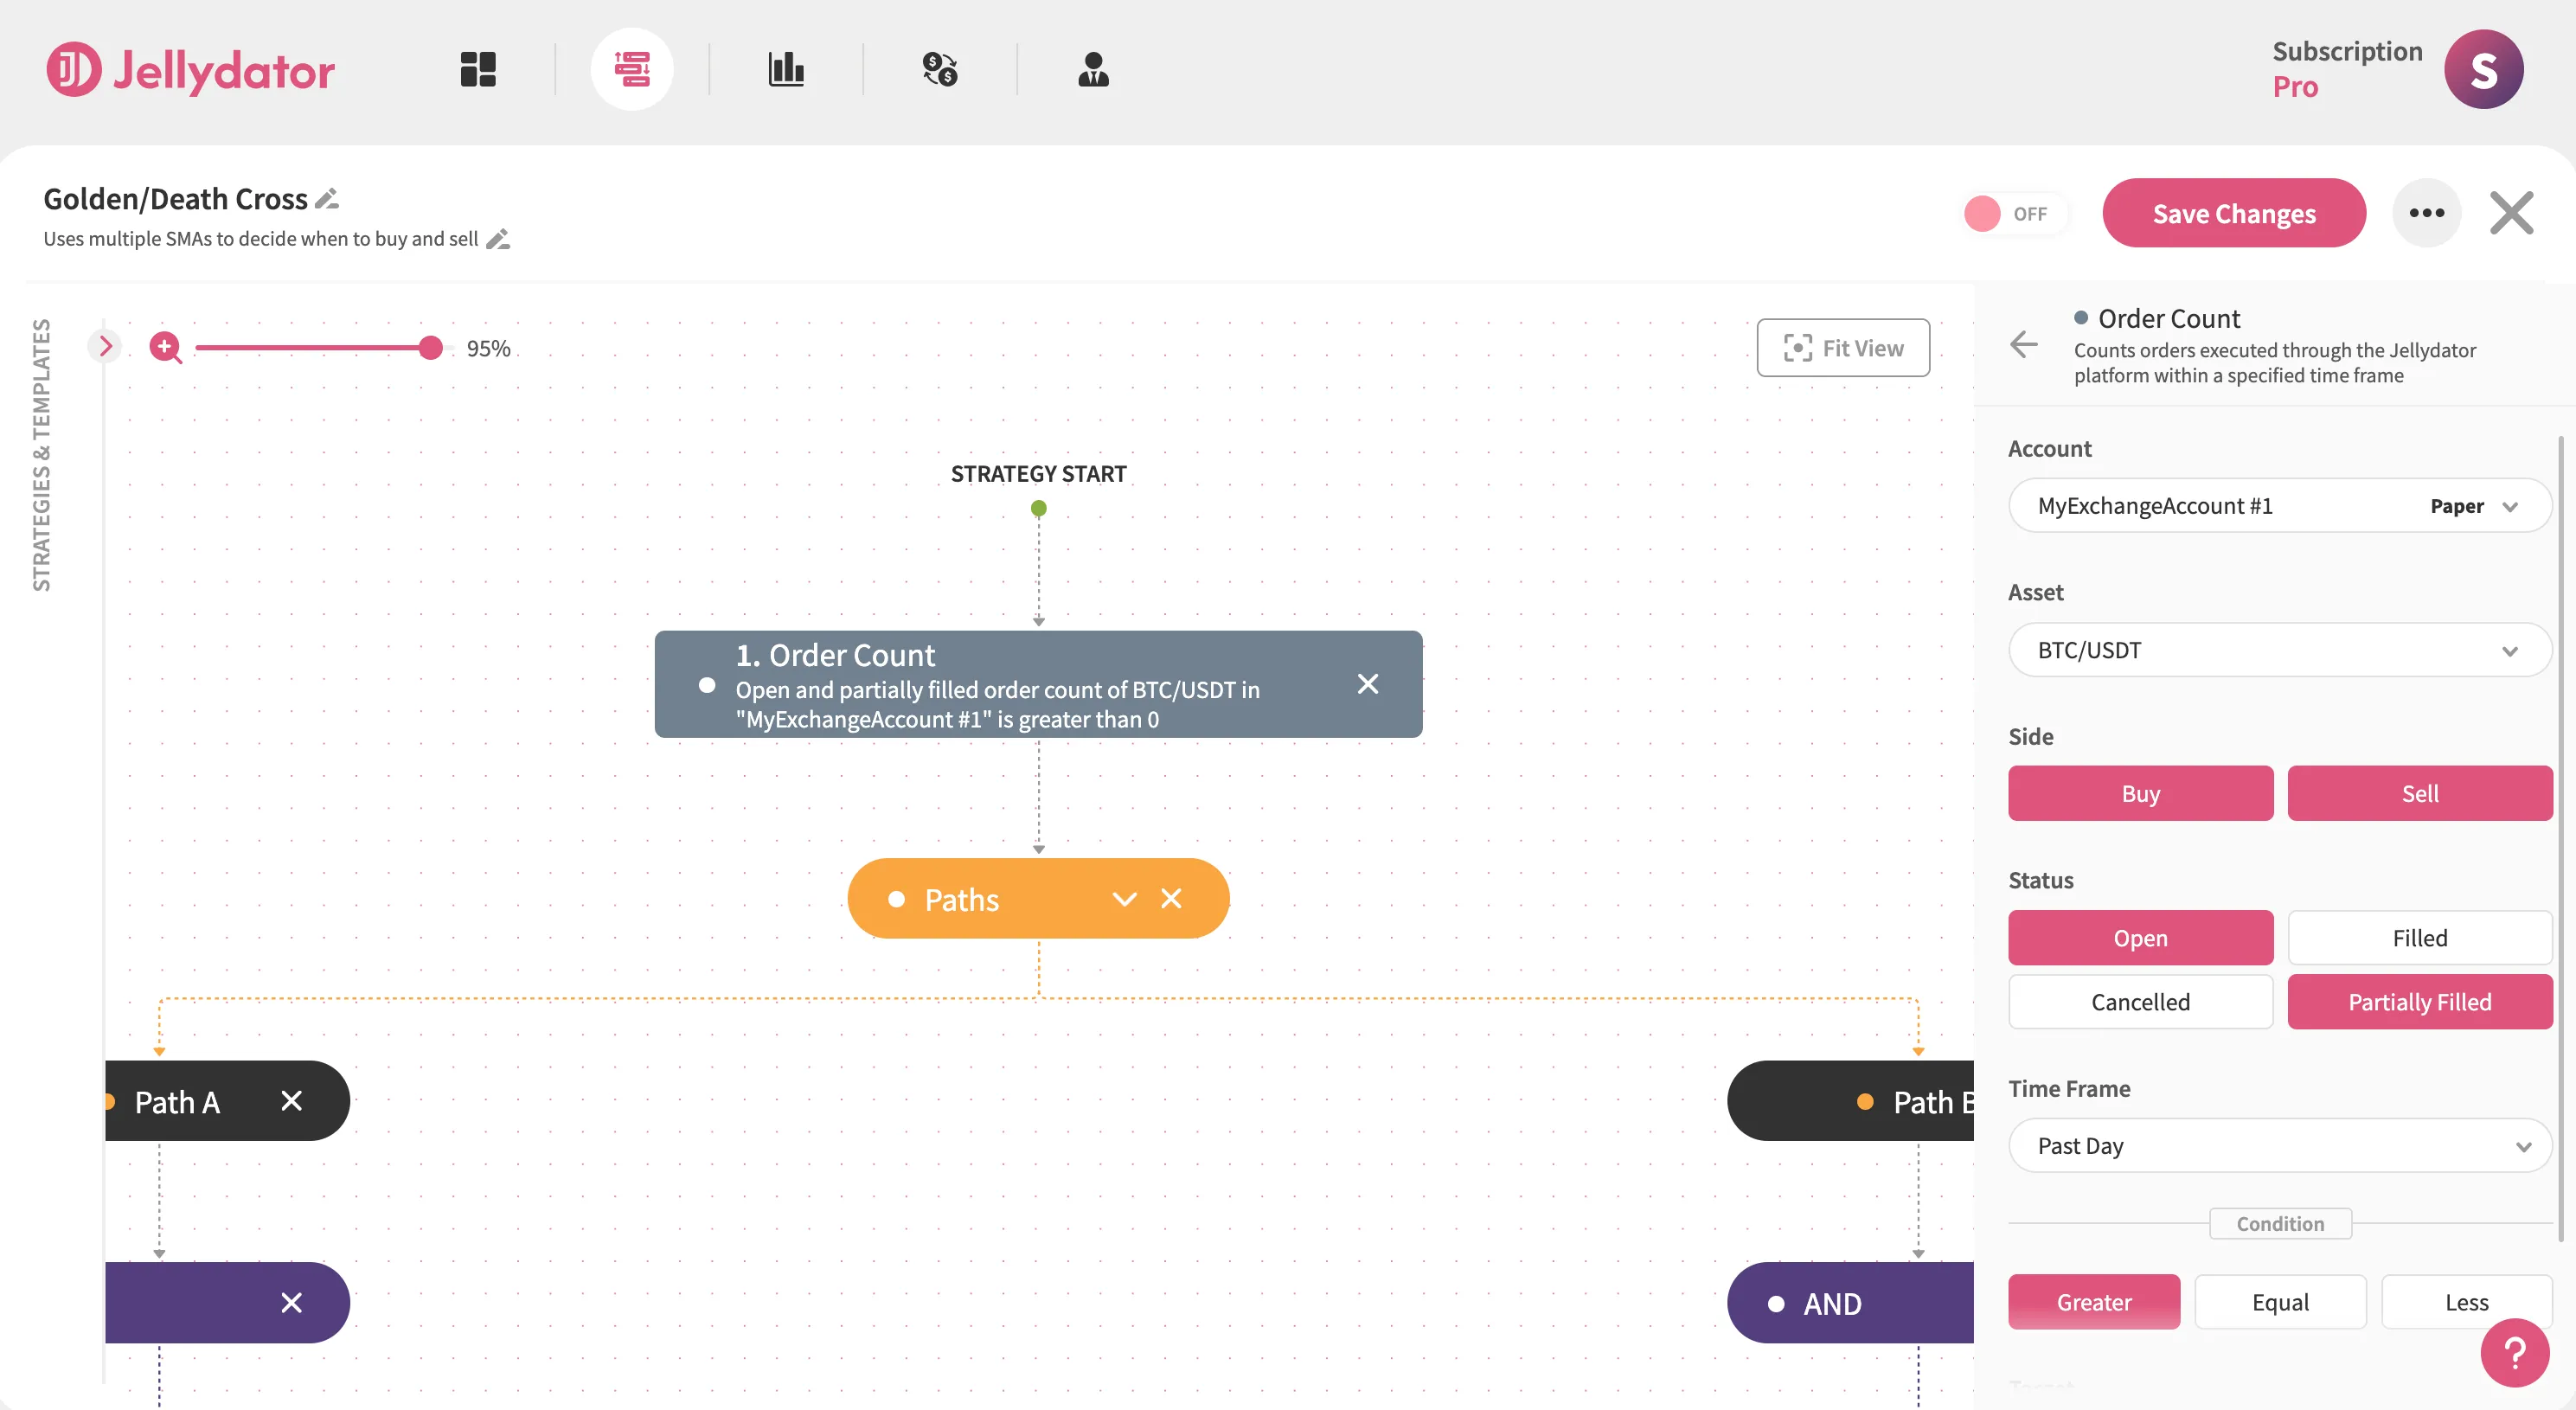
Task: Open the Time Frame Past Day dropdown
Action: pyautogui.click(x=2281, y=1146)
